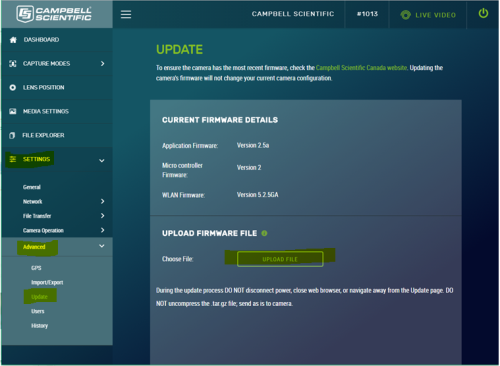Click the File Explorer icon
This screenshot has height=366, width=500.
(x=12, y=135)
